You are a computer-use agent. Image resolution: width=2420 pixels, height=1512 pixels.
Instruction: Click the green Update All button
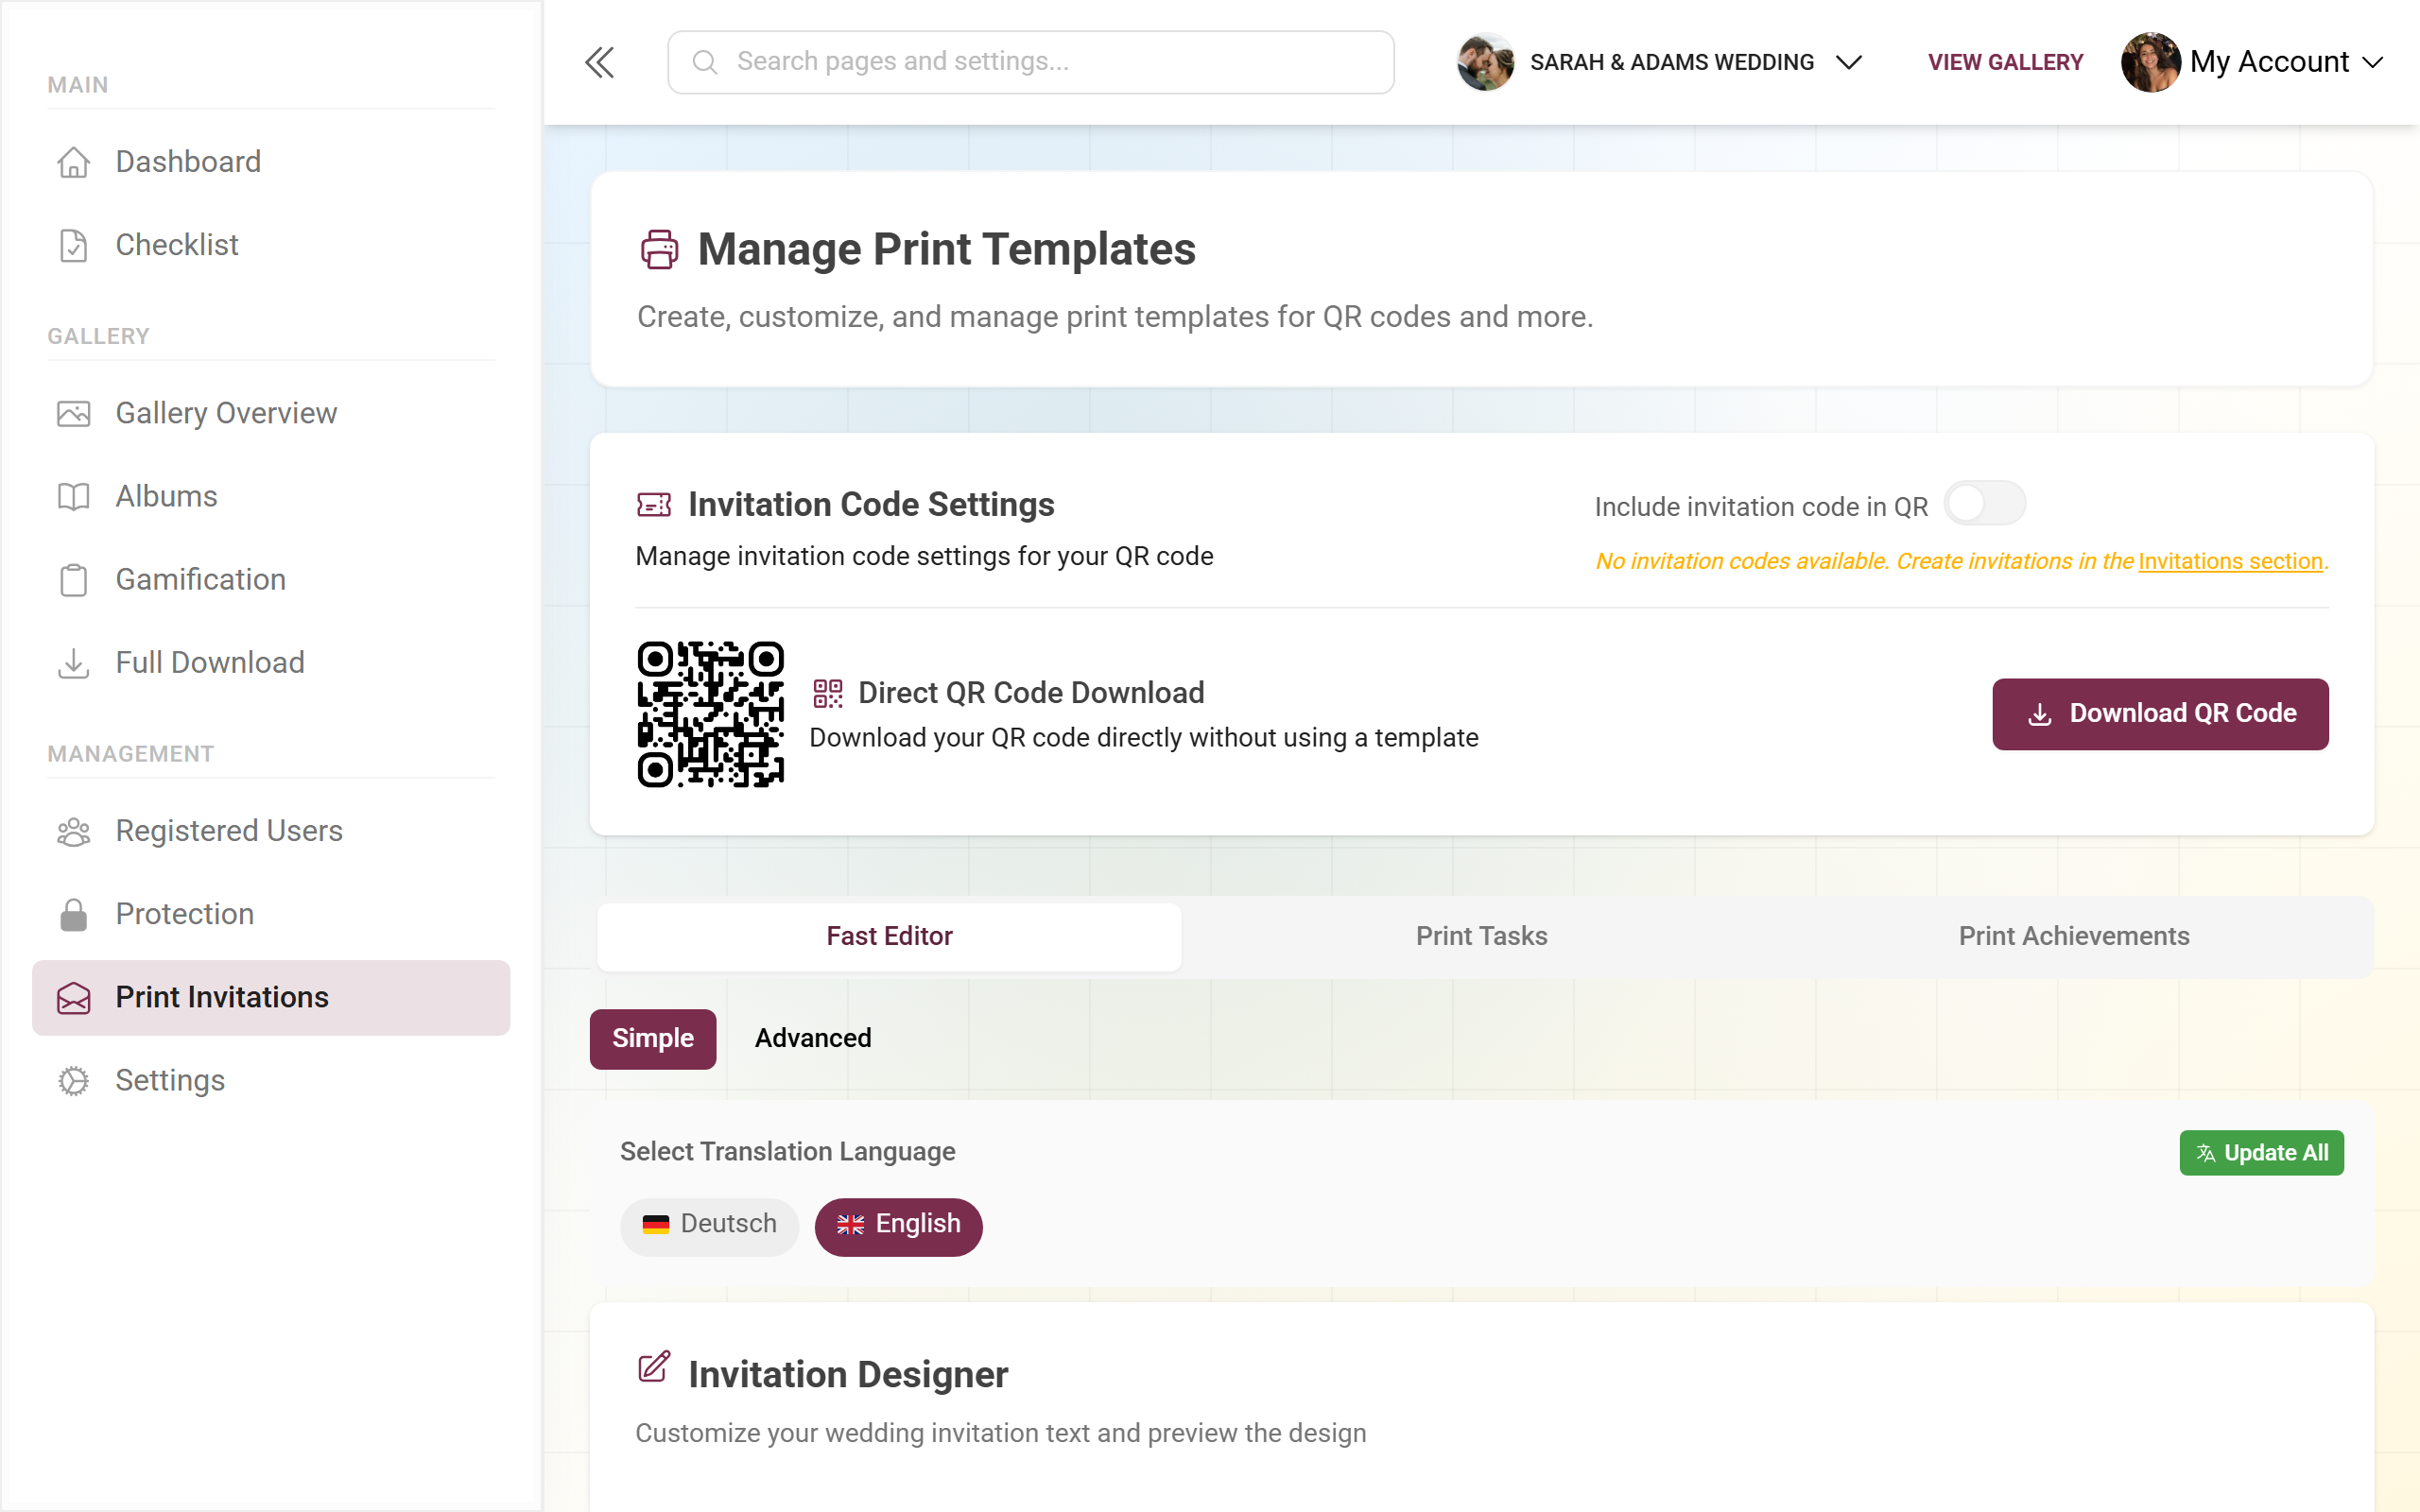(x=2261, y=1153)
